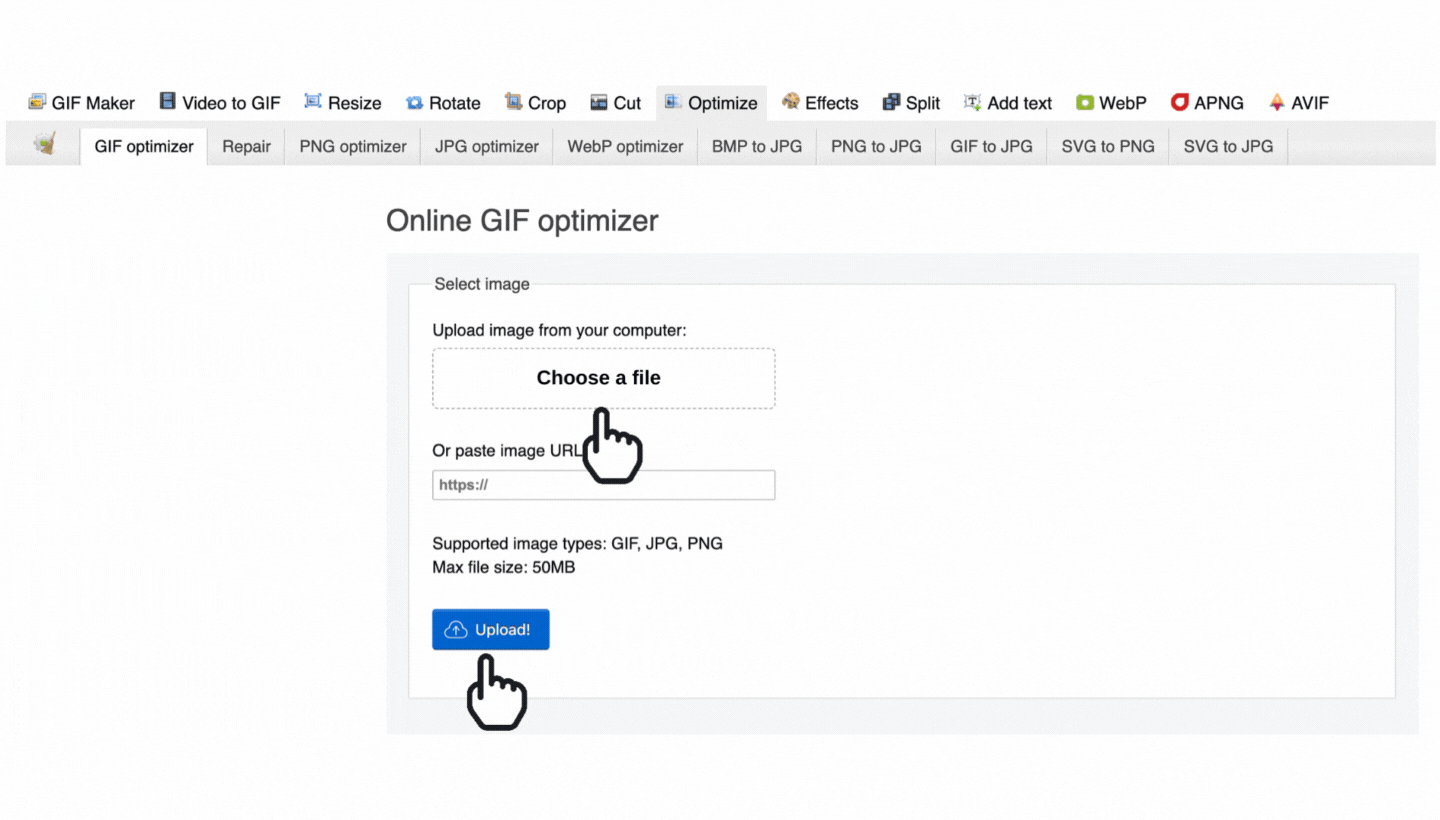Open the WebP tool icon
The height and width of the screenshot is (820, 1440).
pyautogui.click(x=1085, y=103)
